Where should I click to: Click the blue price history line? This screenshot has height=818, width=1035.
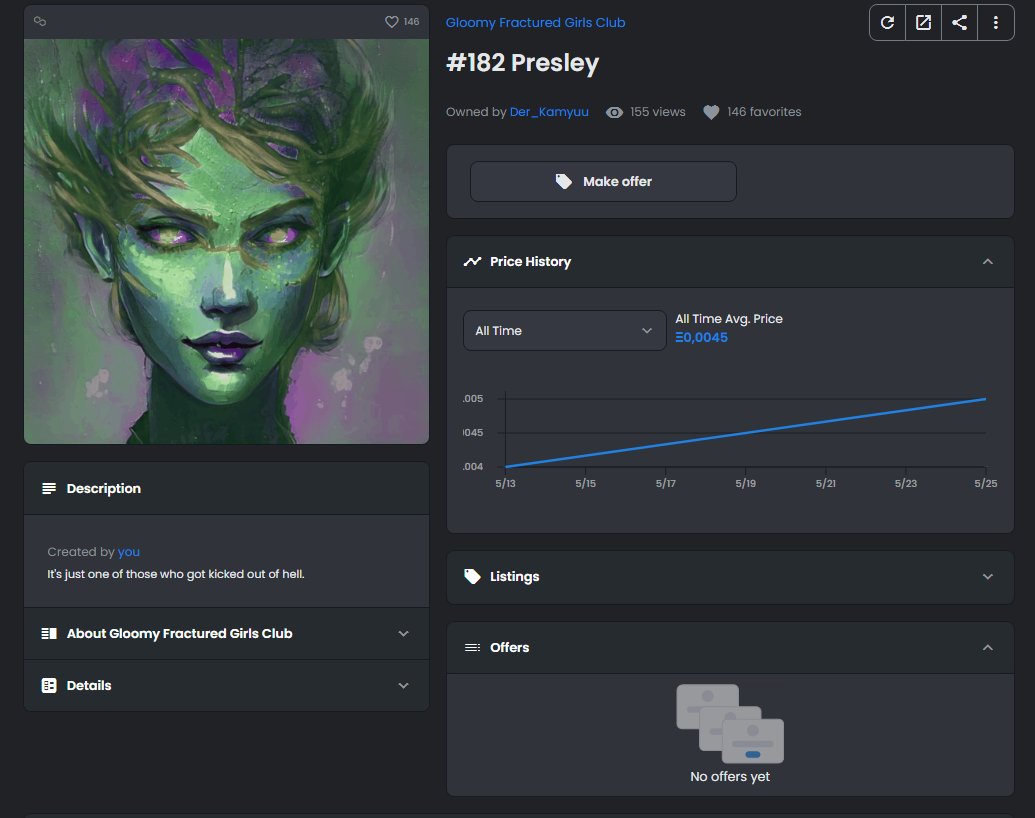pyautogui.click(x=745, y=433)
